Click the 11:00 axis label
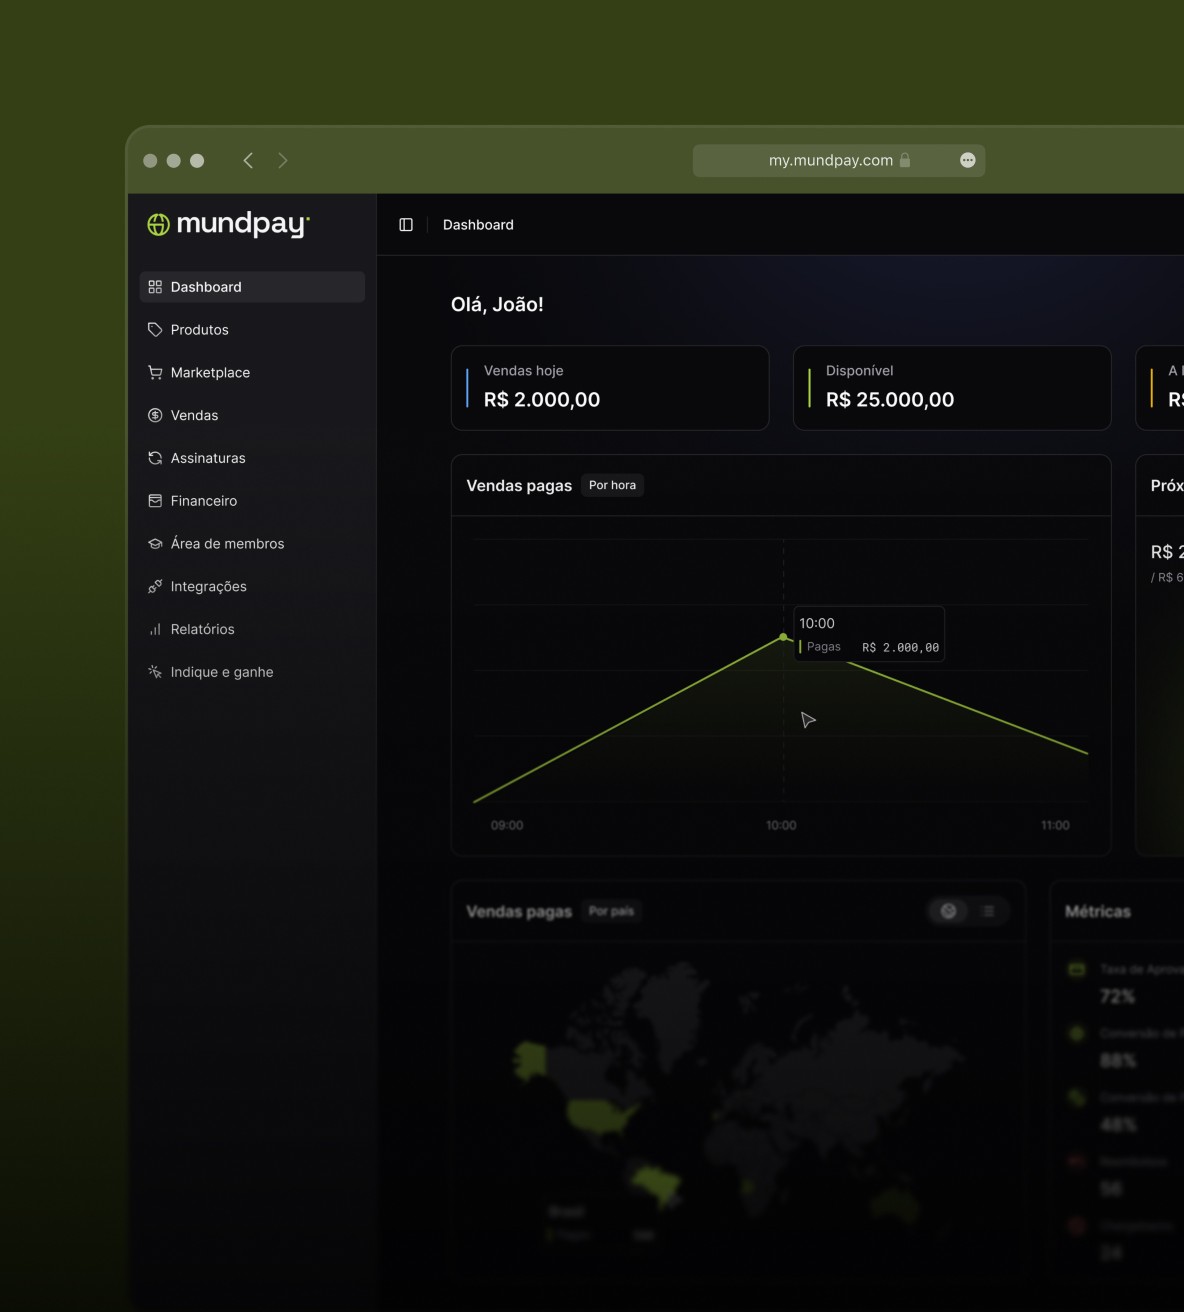The height and width of the screenshot is (1312, 1184). [1055, 825]
